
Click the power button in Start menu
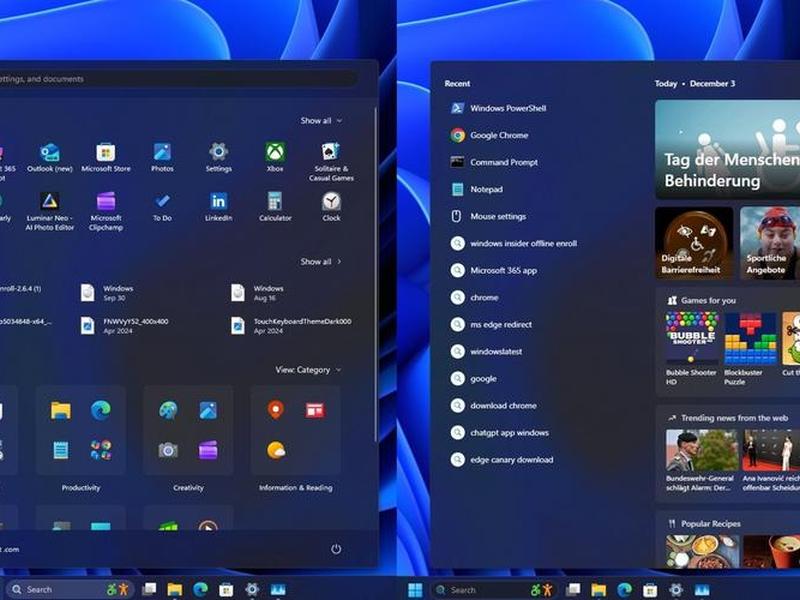[336, 549]
